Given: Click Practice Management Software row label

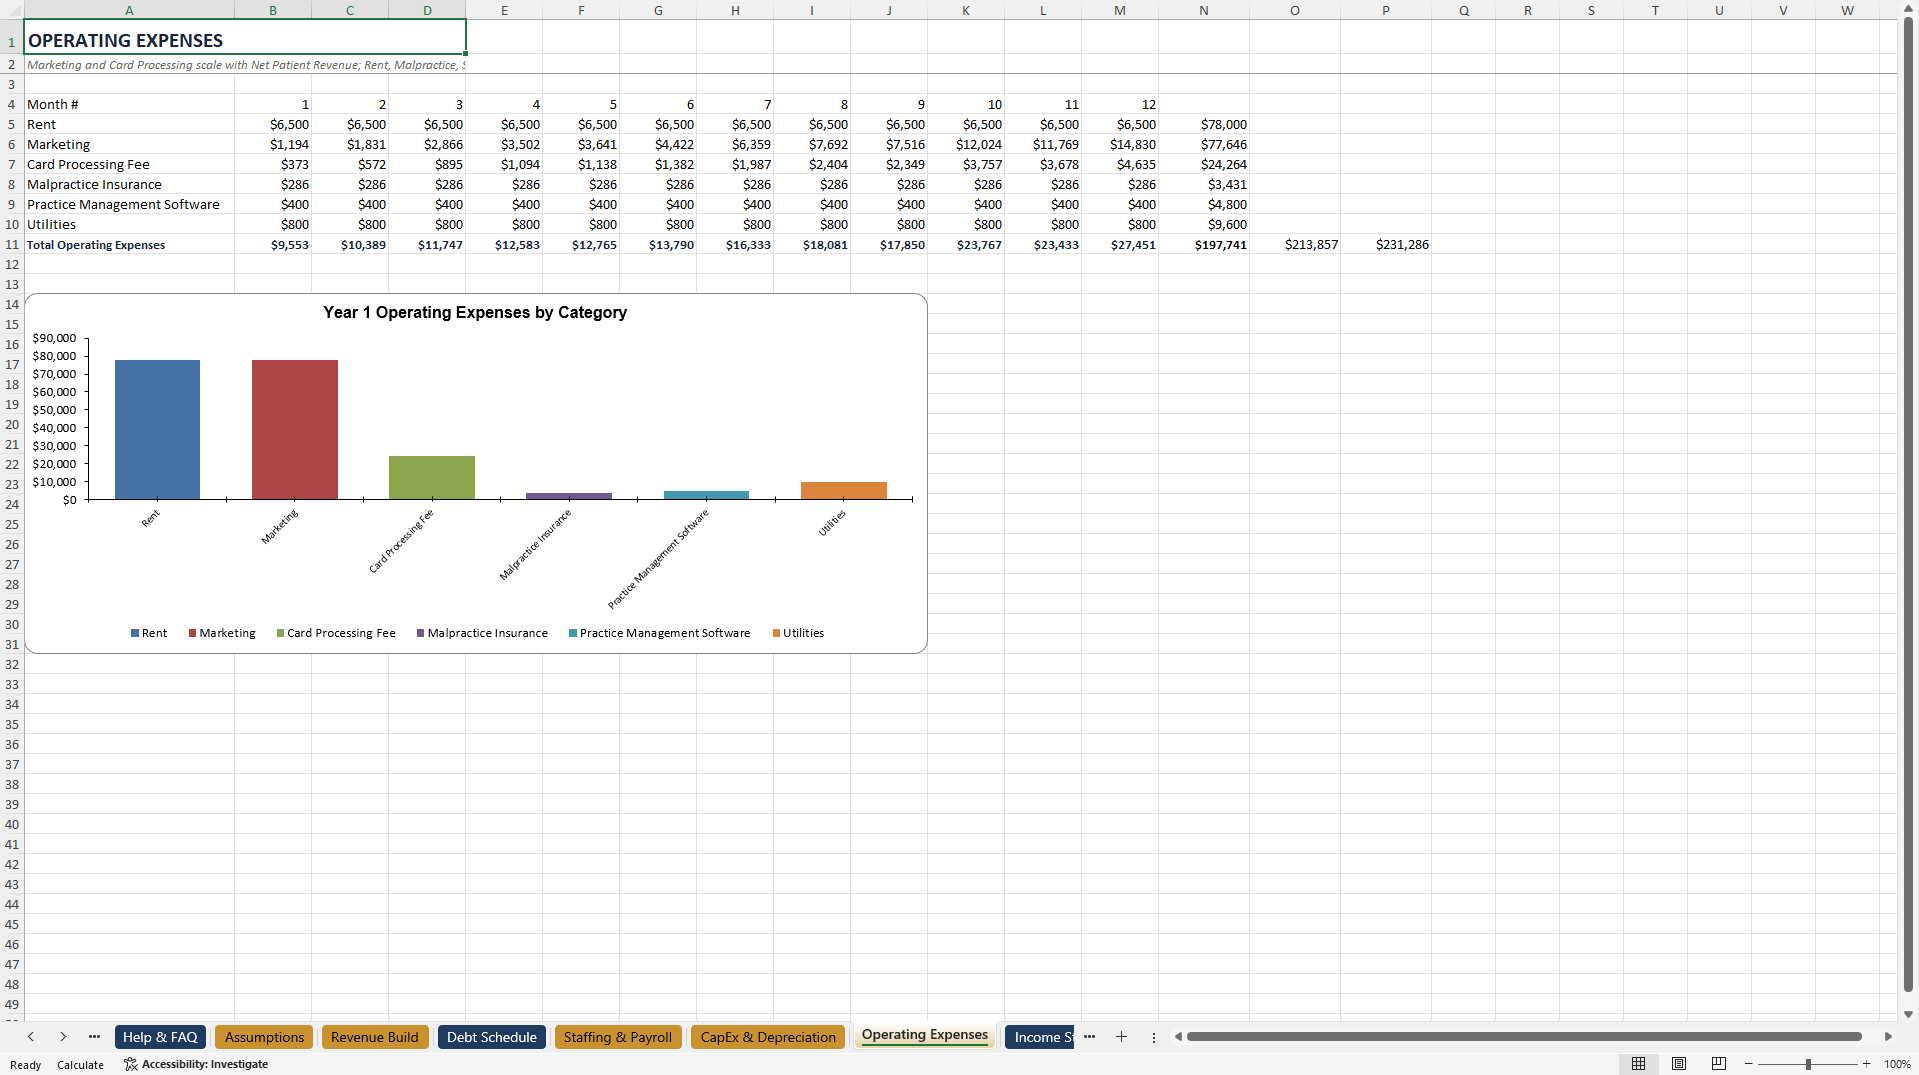Looking at the screenshot, I should pyautogui.click(x=129, y=204).
